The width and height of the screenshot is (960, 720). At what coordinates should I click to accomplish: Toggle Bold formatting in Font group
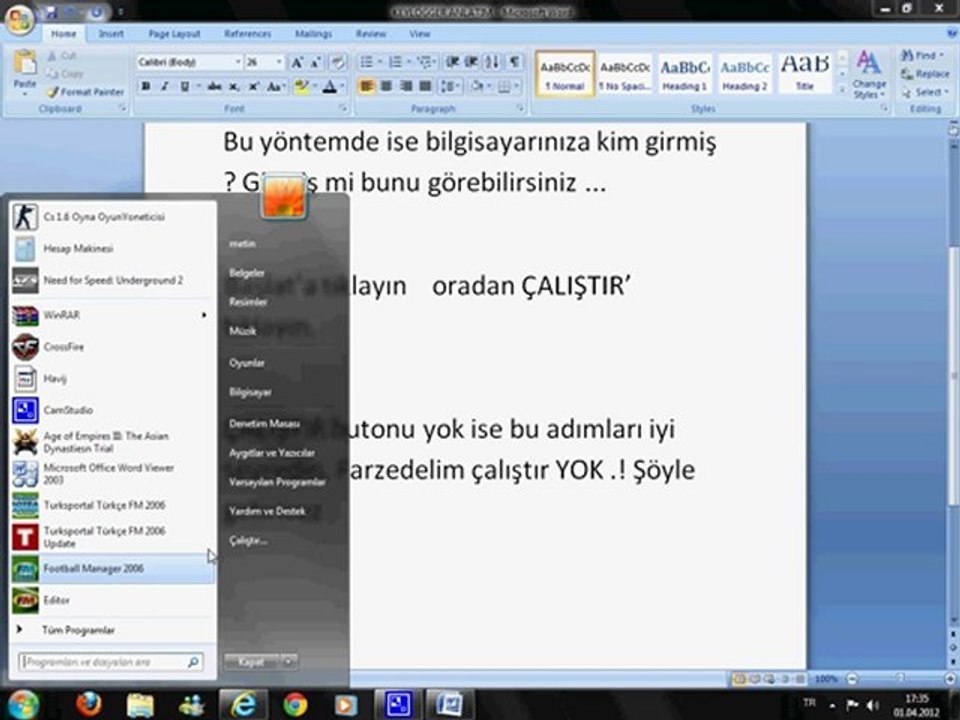pos(146,87)
